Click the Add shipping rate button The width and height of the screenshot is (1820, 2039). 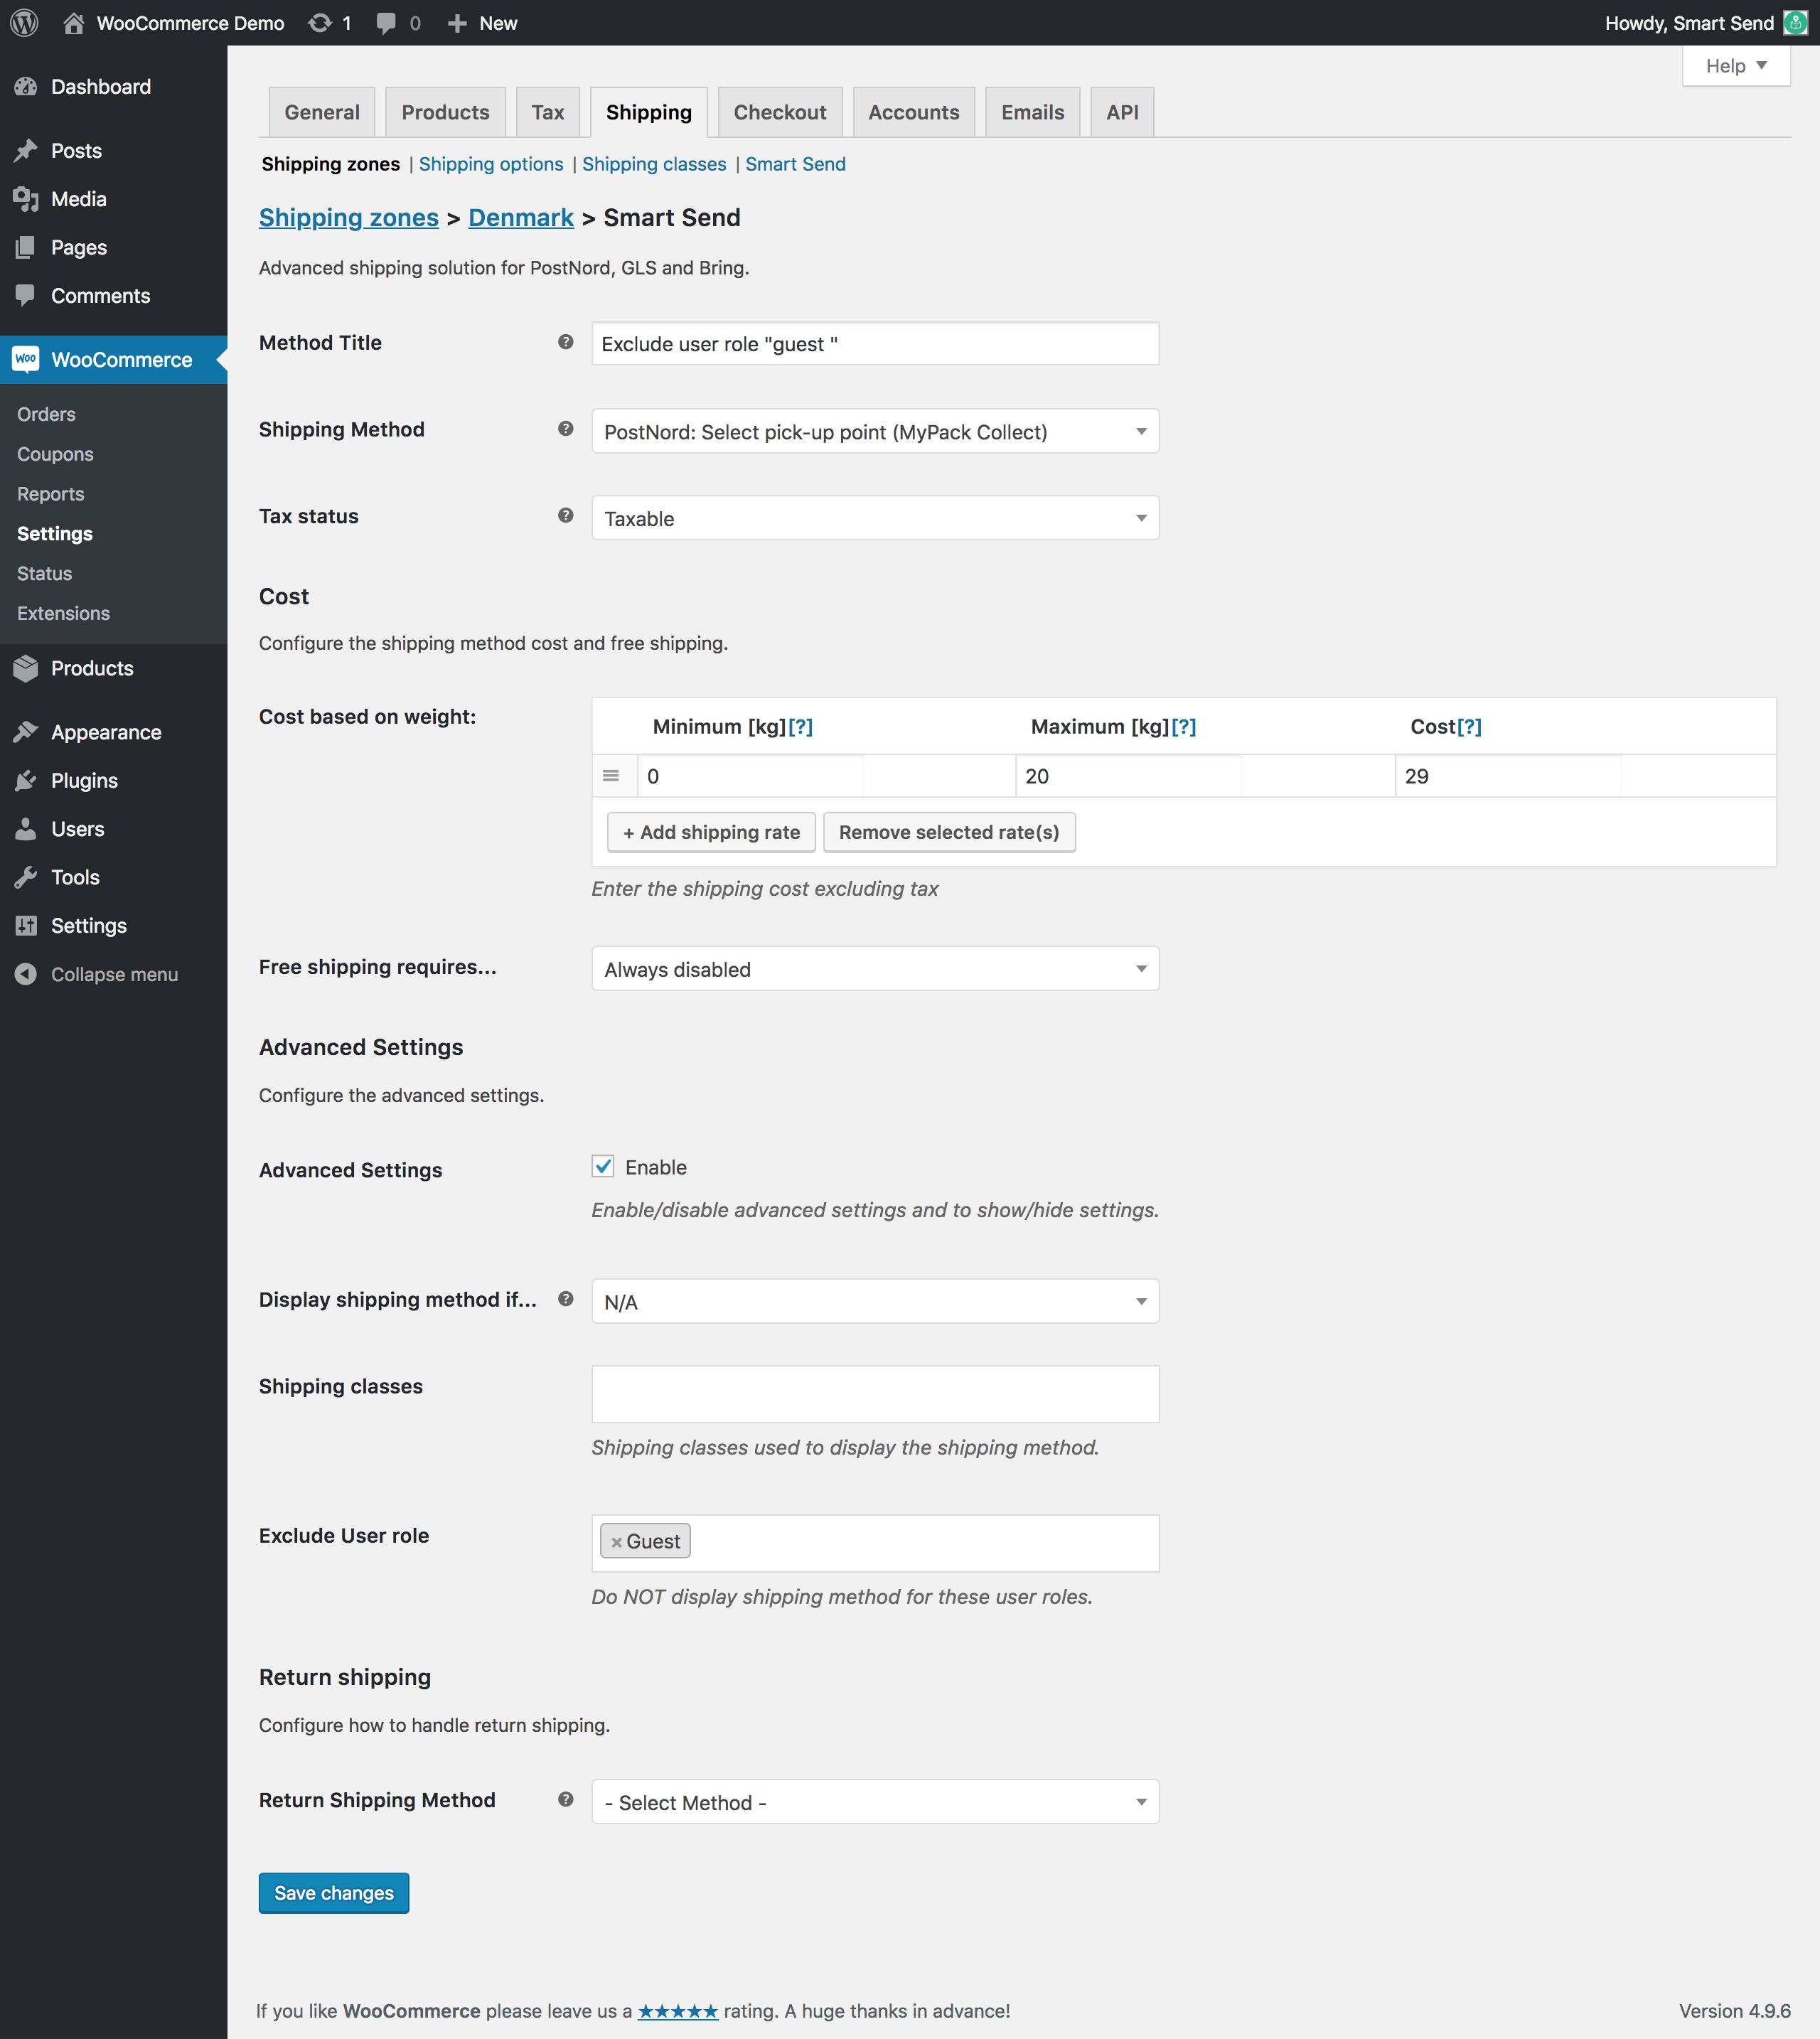coord(711,832)
